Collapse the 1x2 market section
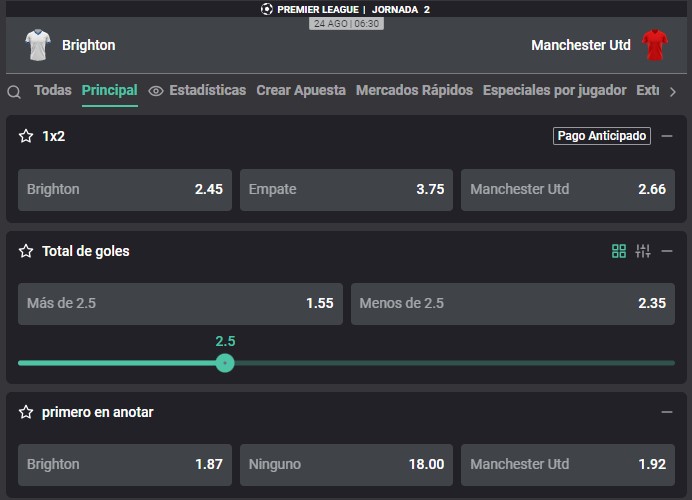Screen dimensions: 692x500 667,136
